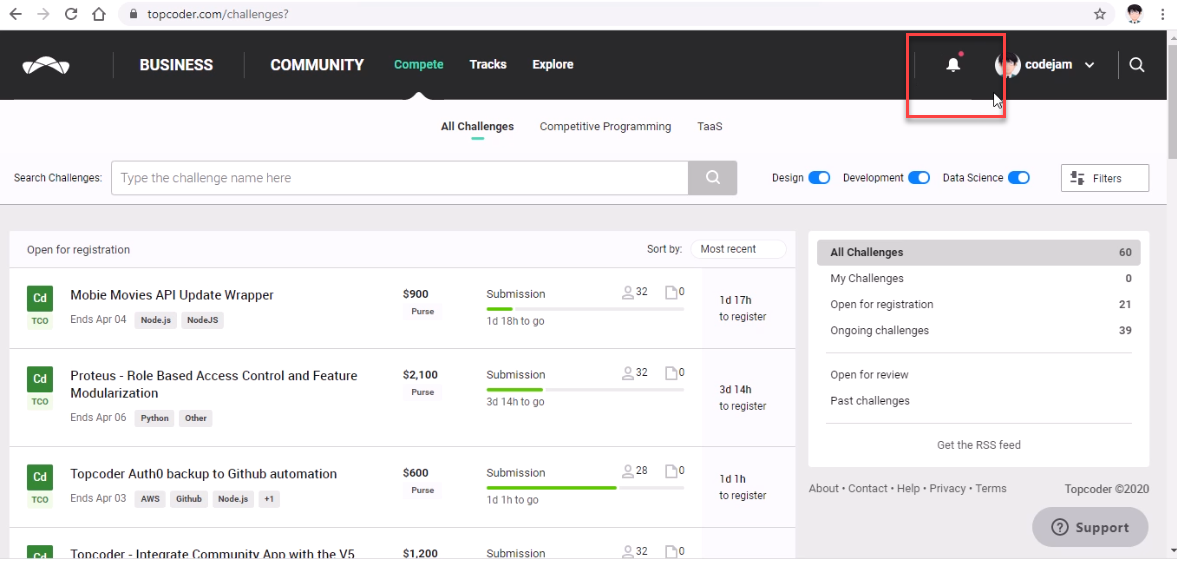The width and height of the screenshot is (1177, 563).
Task: Click the Support button
Action: [1090, 527]
